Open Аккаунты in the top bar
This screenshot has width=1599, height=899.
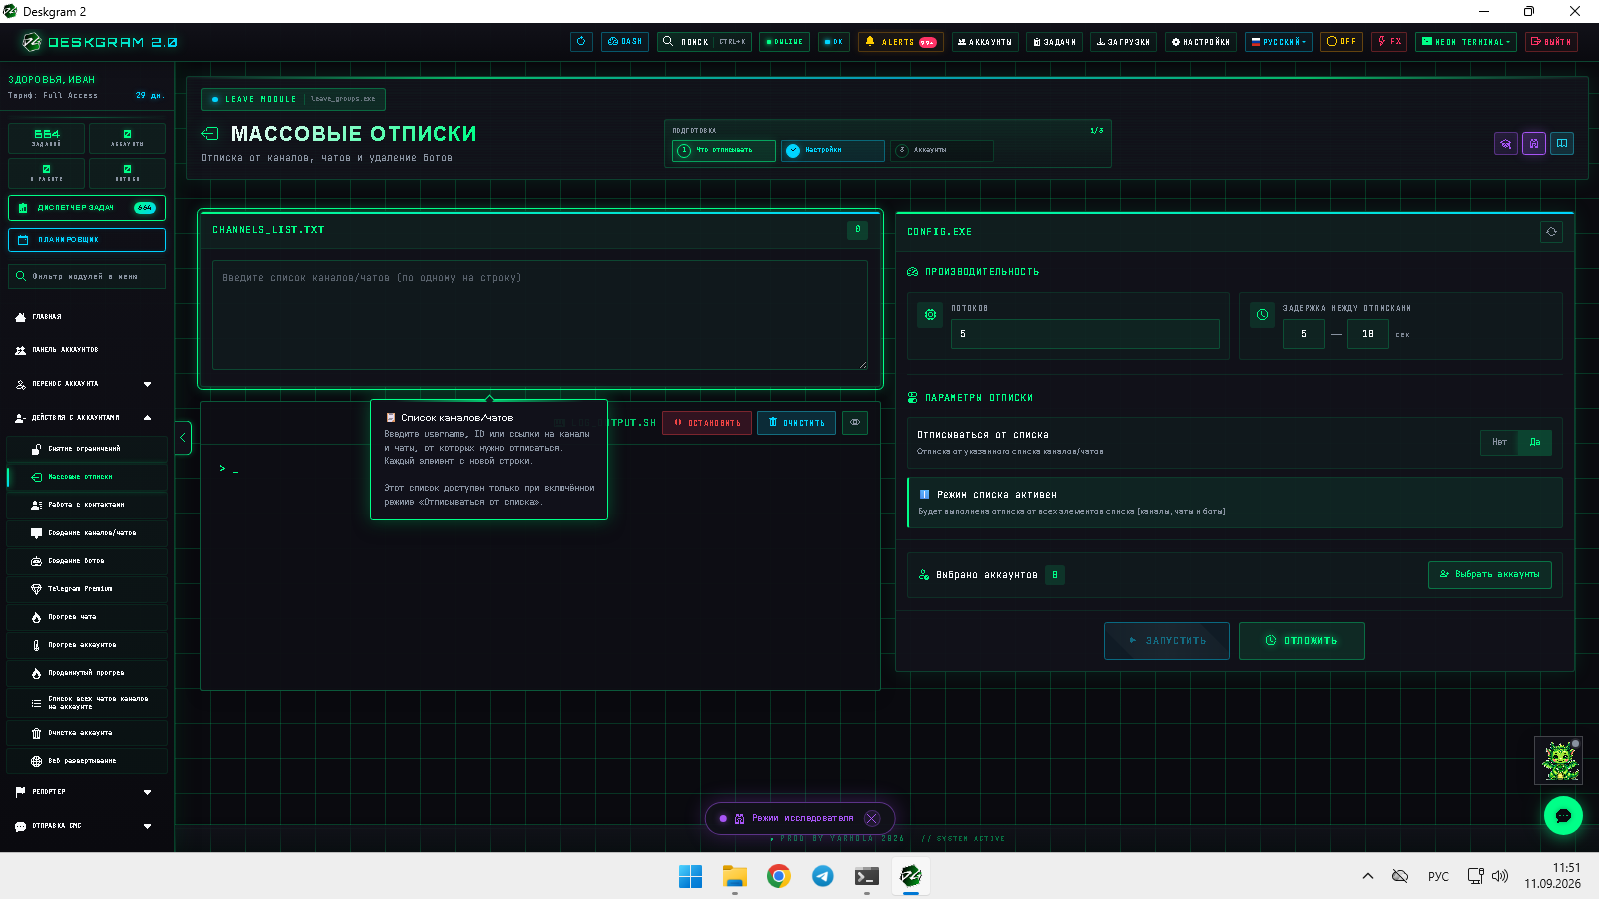[x=985, y=42]
